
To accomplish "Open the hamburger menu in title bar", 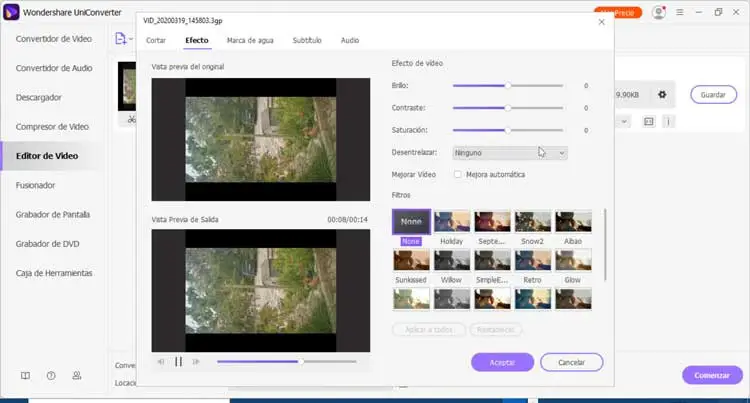I will point(682,12).
